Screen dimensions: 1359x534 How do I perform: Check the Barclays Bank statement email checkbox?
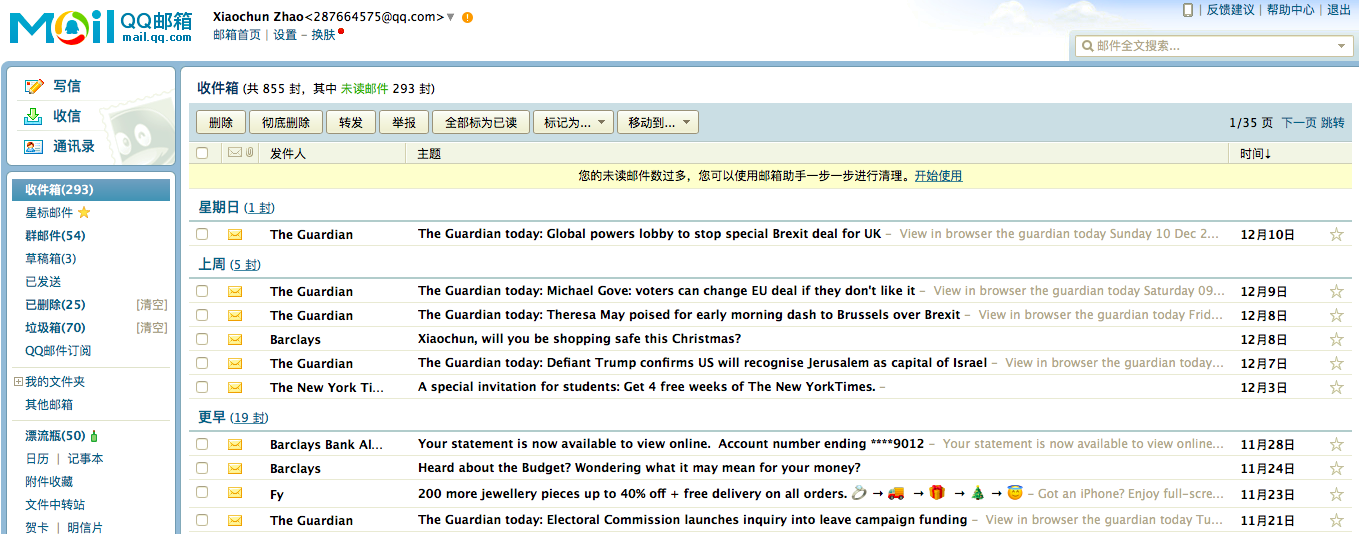202,444
